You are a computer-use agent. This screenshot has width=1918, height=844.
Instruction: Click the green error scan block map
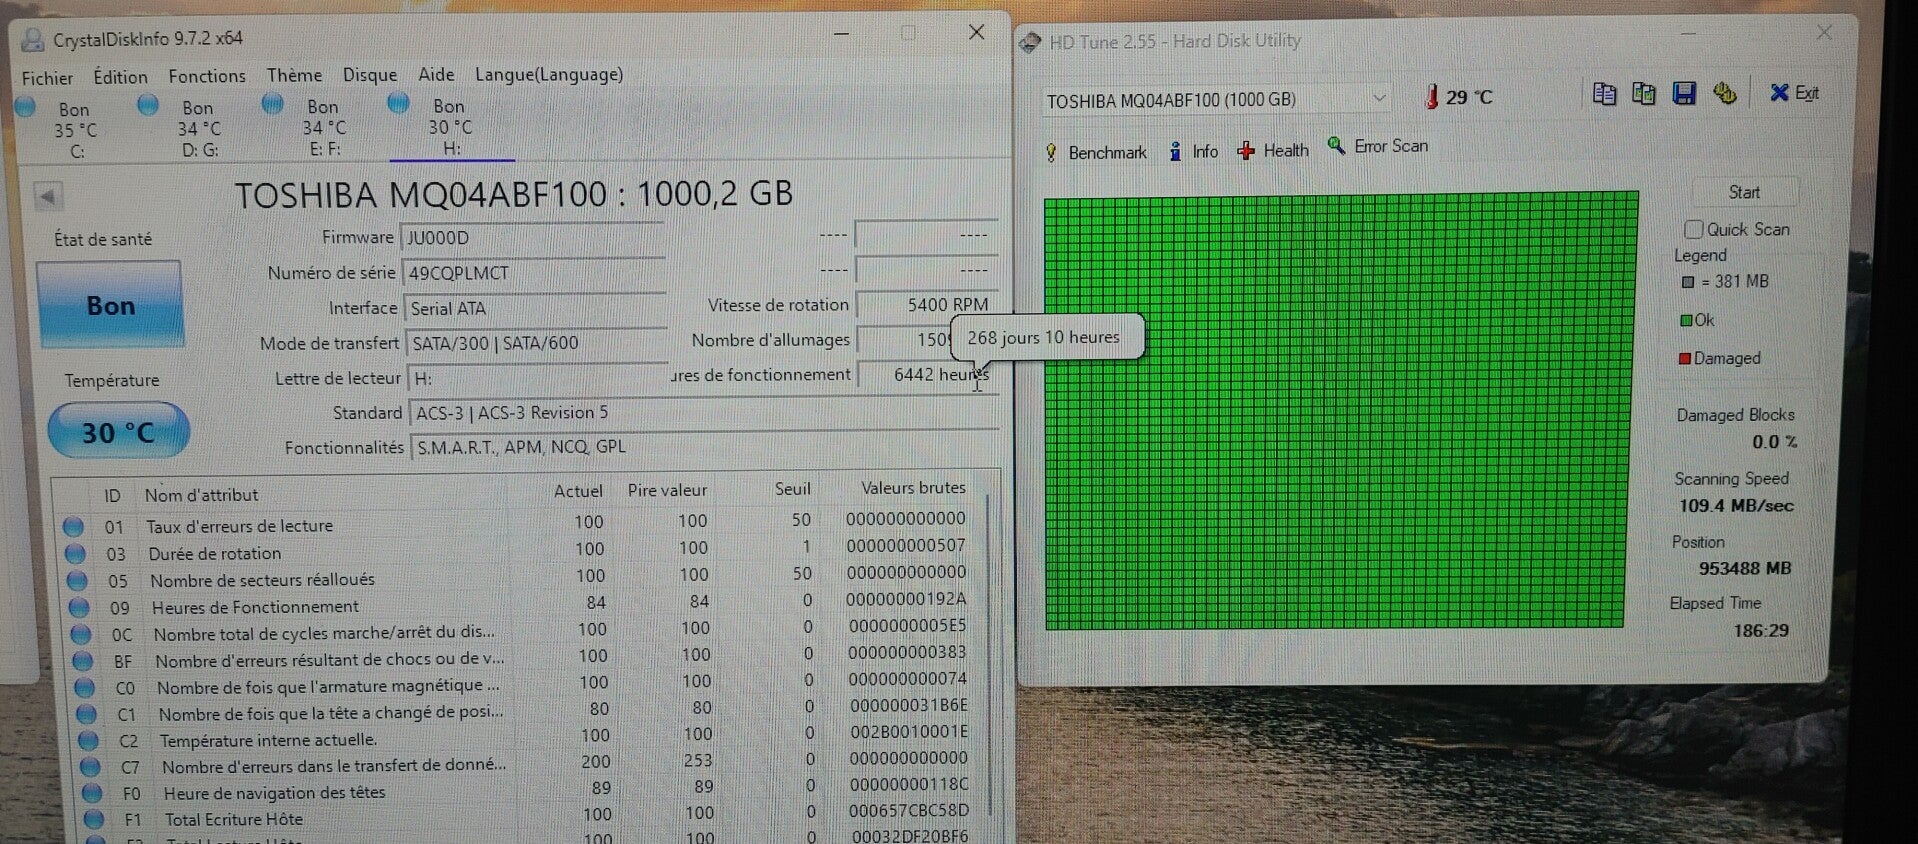click(1340, 412)
